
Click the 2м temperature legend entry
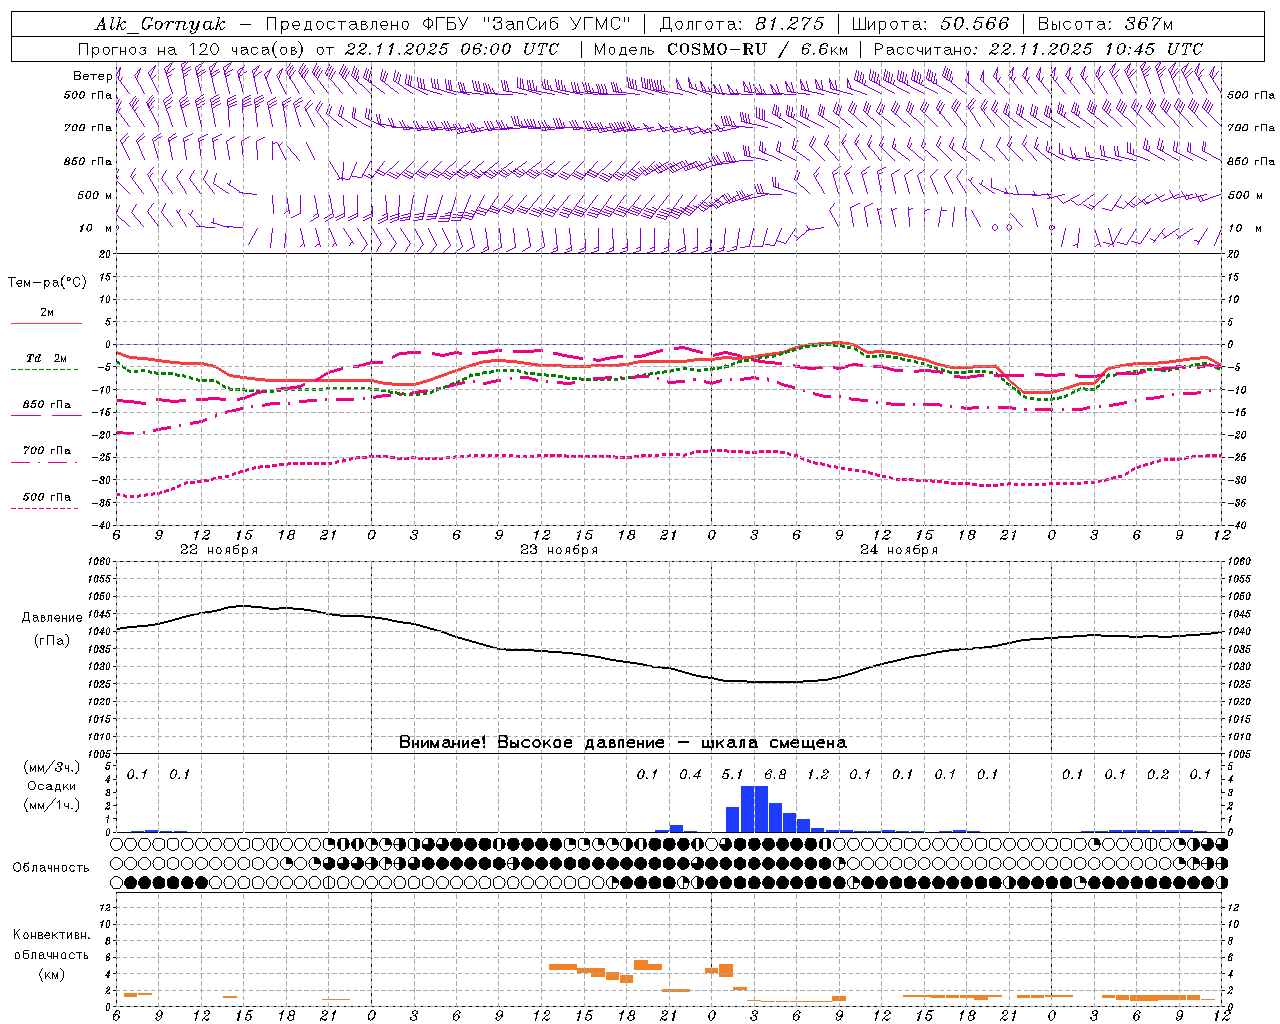[x=46, y=313]
